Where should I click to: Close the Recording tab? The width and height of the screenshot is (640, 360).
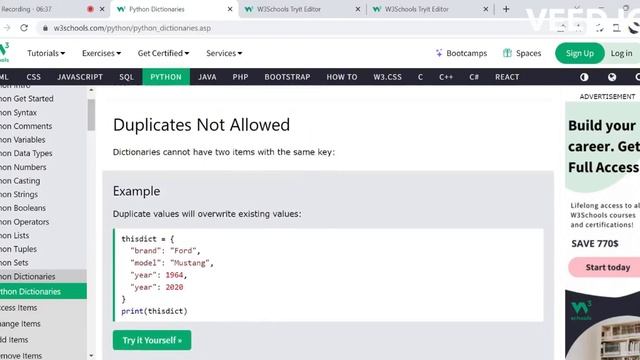click(x=102, y=9)
